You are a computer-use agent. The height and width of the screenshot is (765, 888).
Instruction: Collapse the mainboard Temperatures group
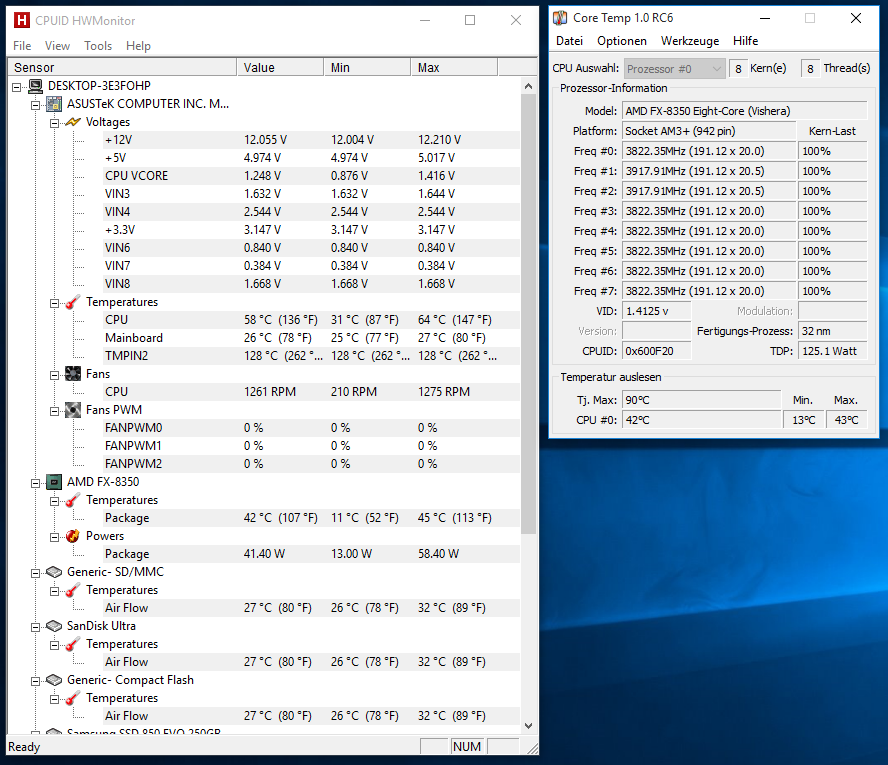coord(54,304)
